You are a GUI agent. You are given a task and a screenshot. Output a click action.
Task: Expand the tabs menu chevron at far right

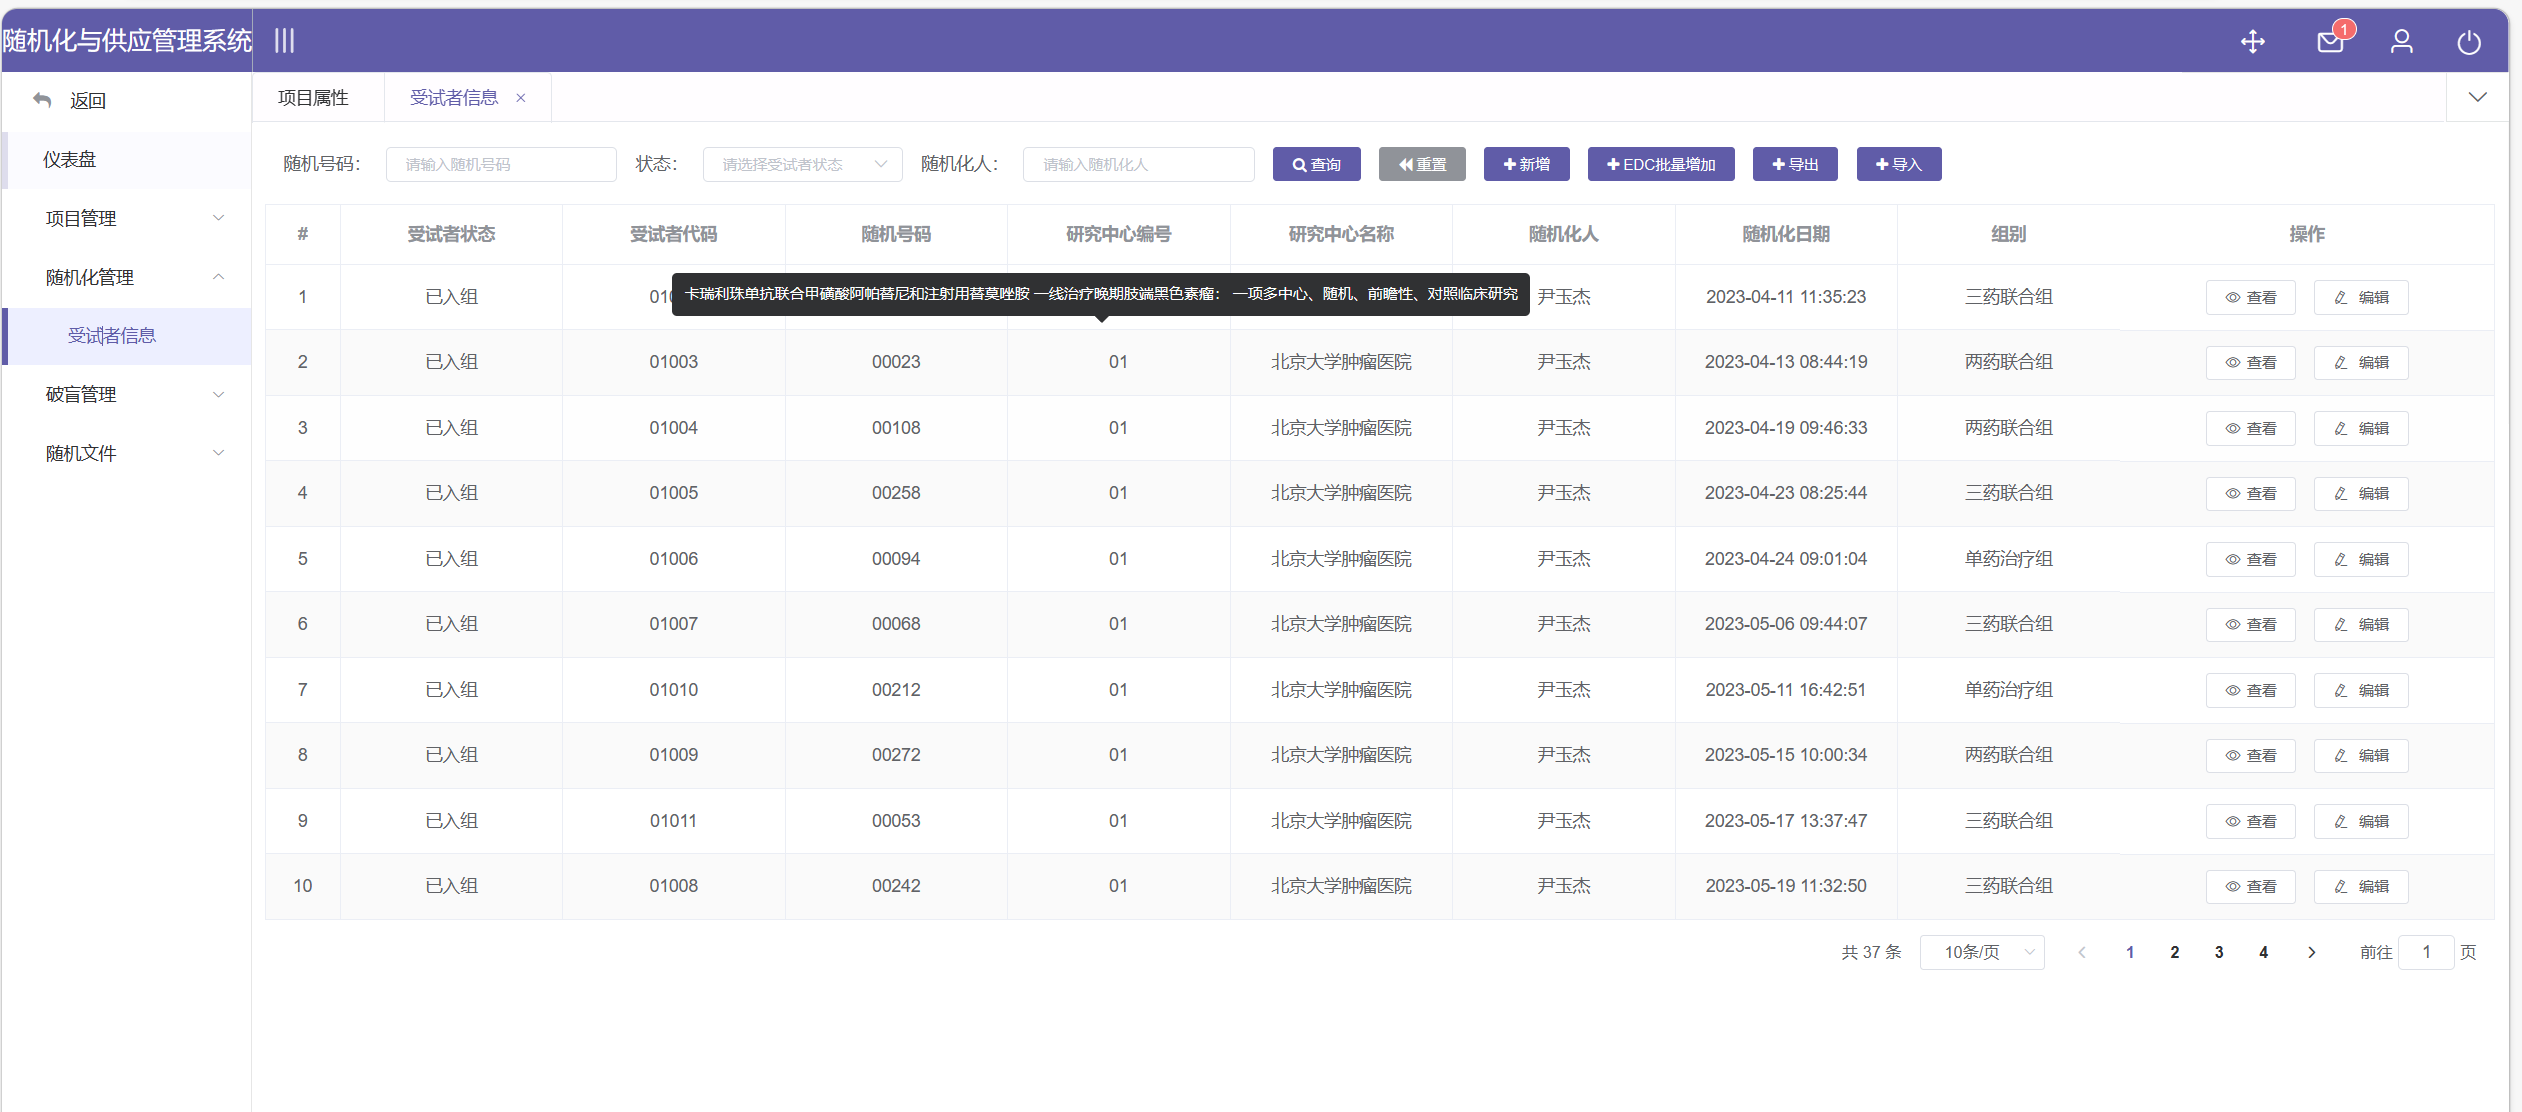pos(2477,97)
